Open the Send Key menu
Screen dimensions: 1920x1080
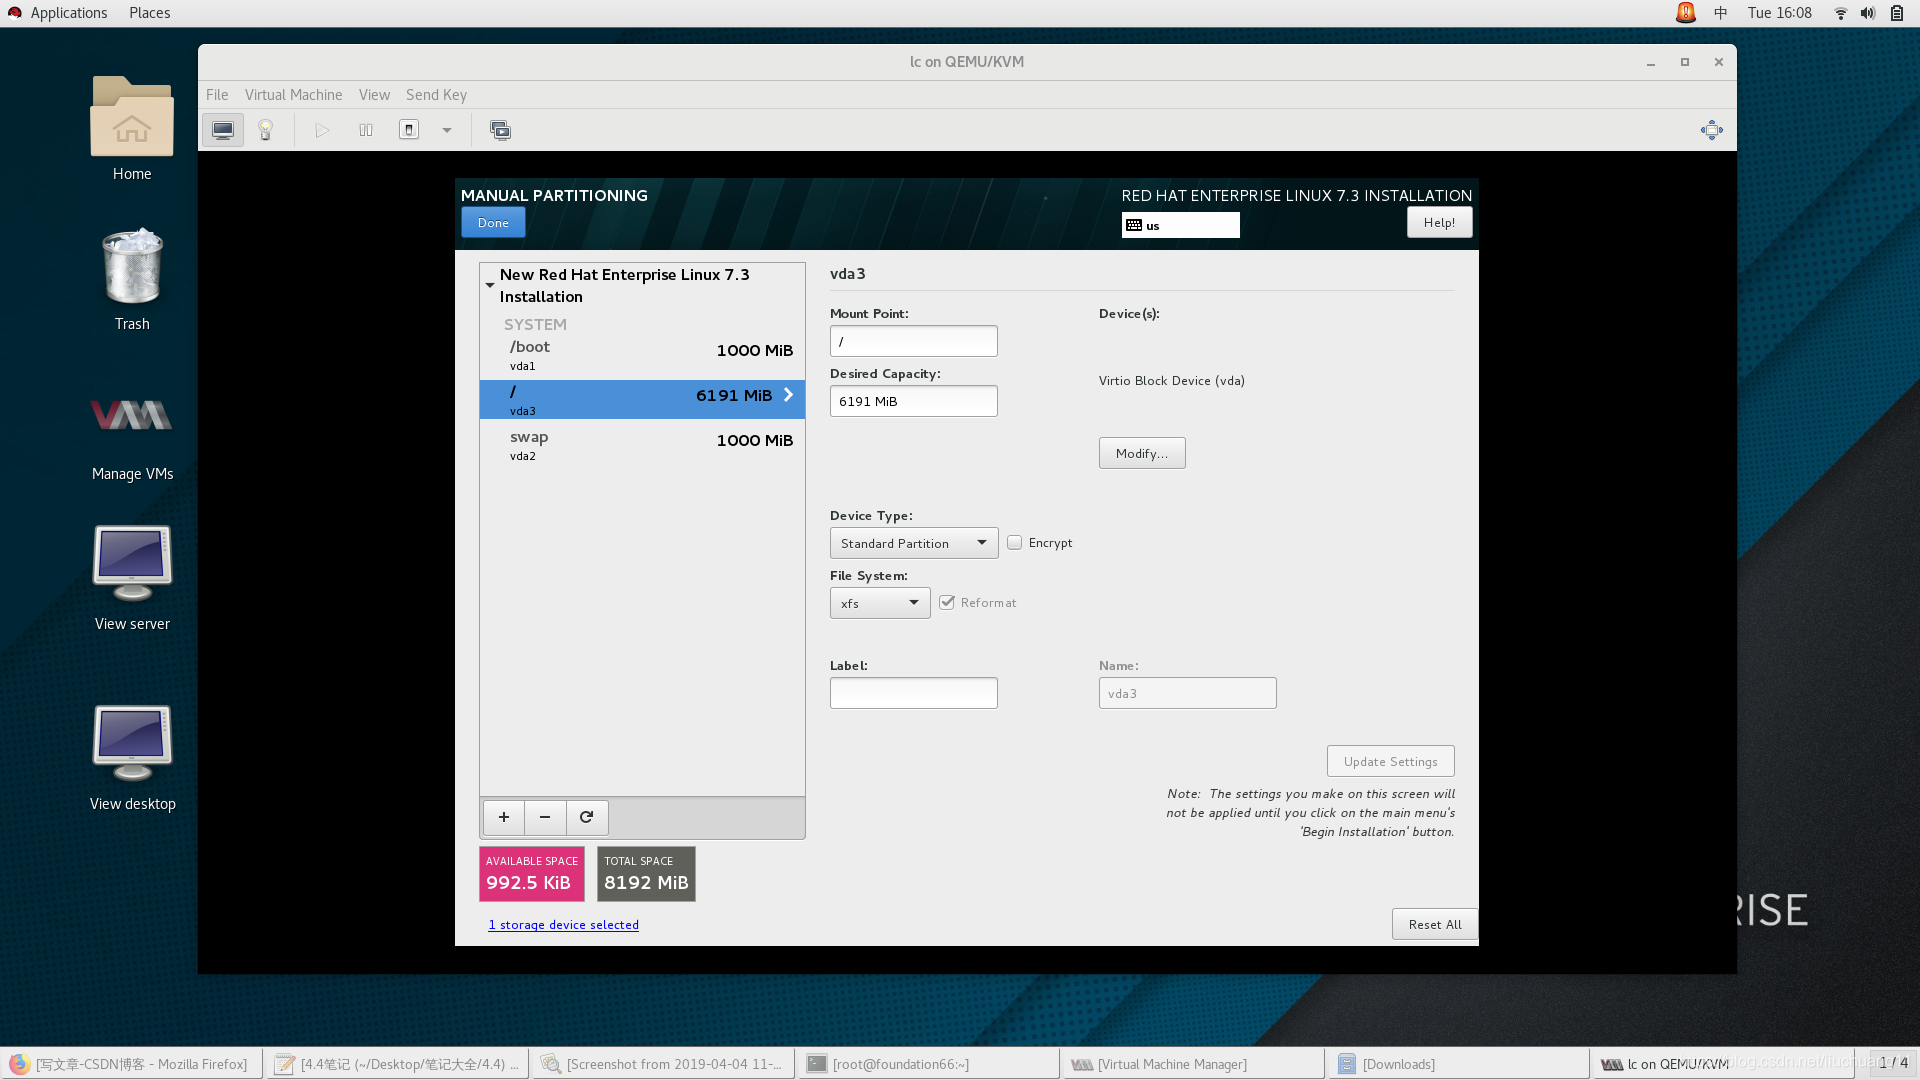(436, 95)
